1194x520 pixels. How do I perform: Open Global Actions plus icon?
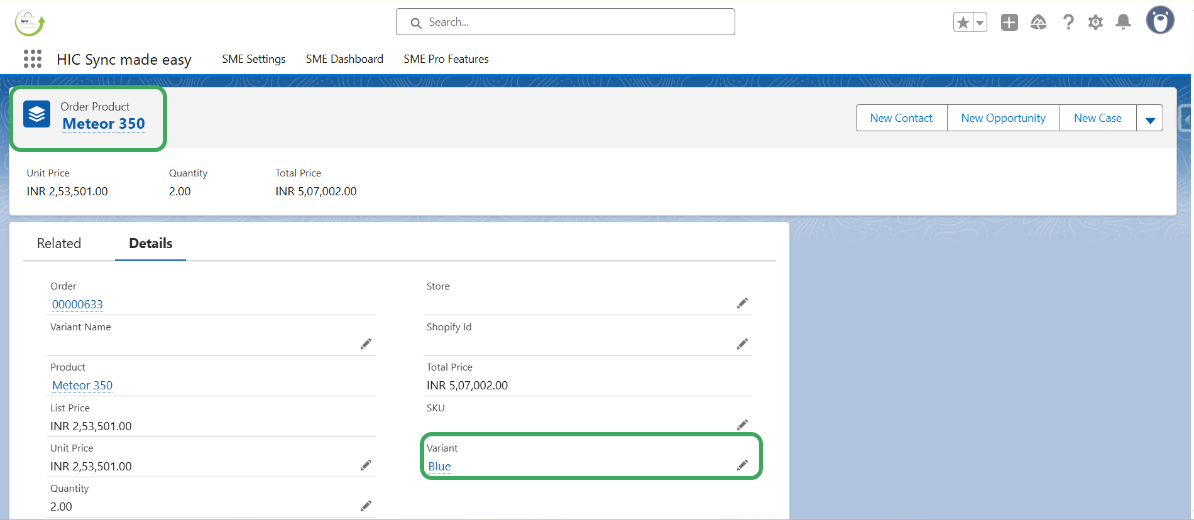click(1009, 23)
